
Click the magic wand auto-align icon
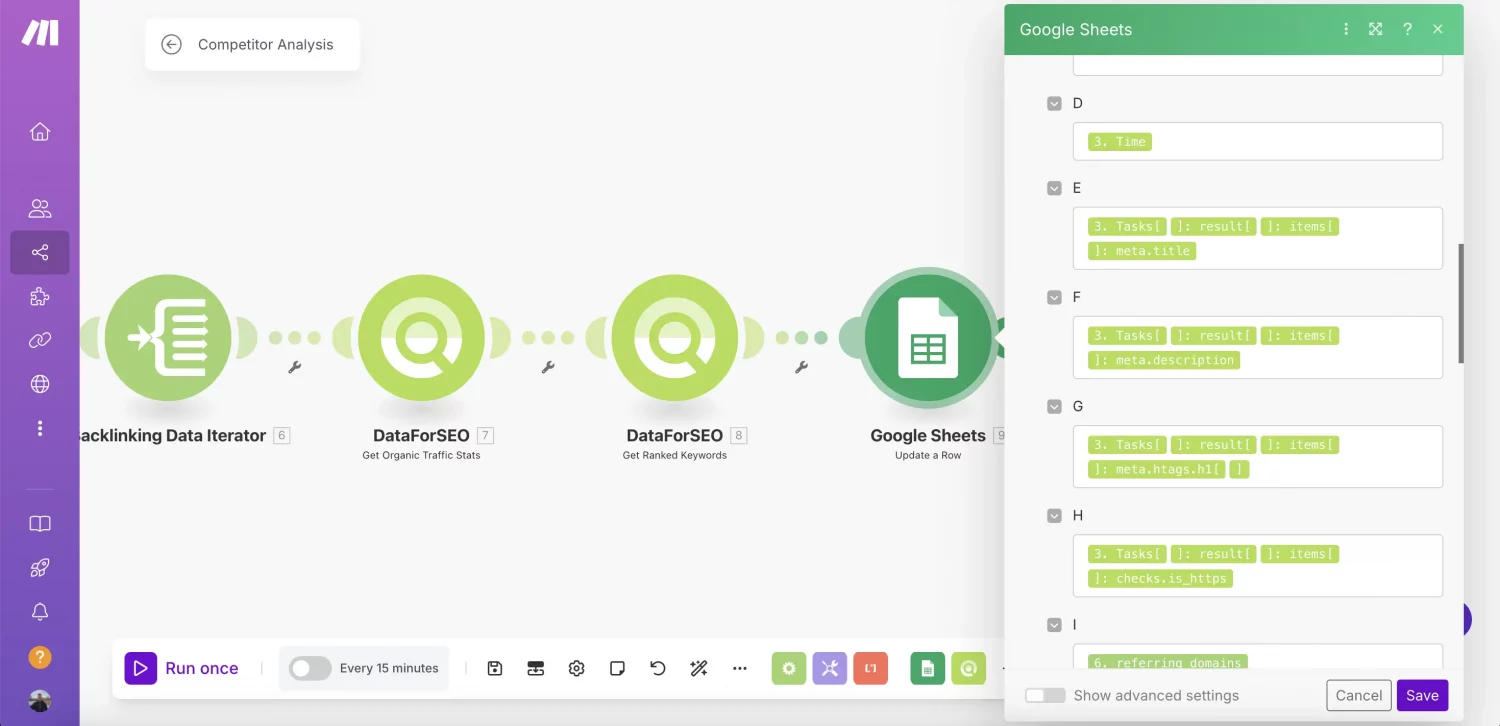699,668
